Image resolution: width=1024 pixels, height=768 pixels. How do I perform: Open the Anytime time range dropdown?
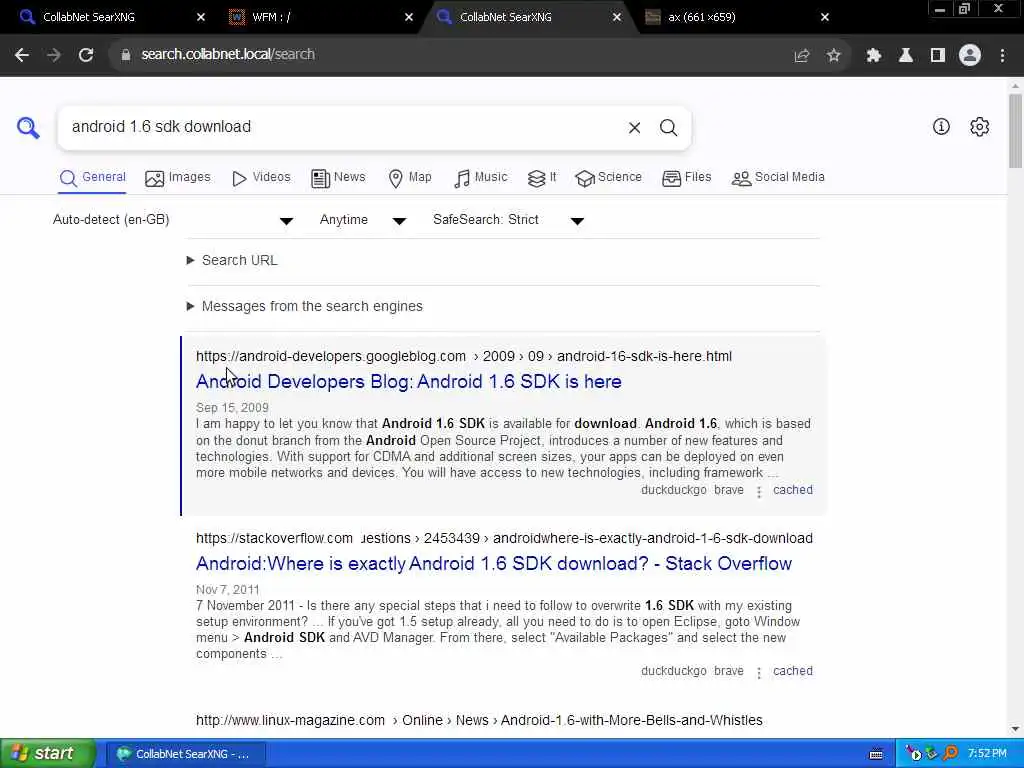362,220
